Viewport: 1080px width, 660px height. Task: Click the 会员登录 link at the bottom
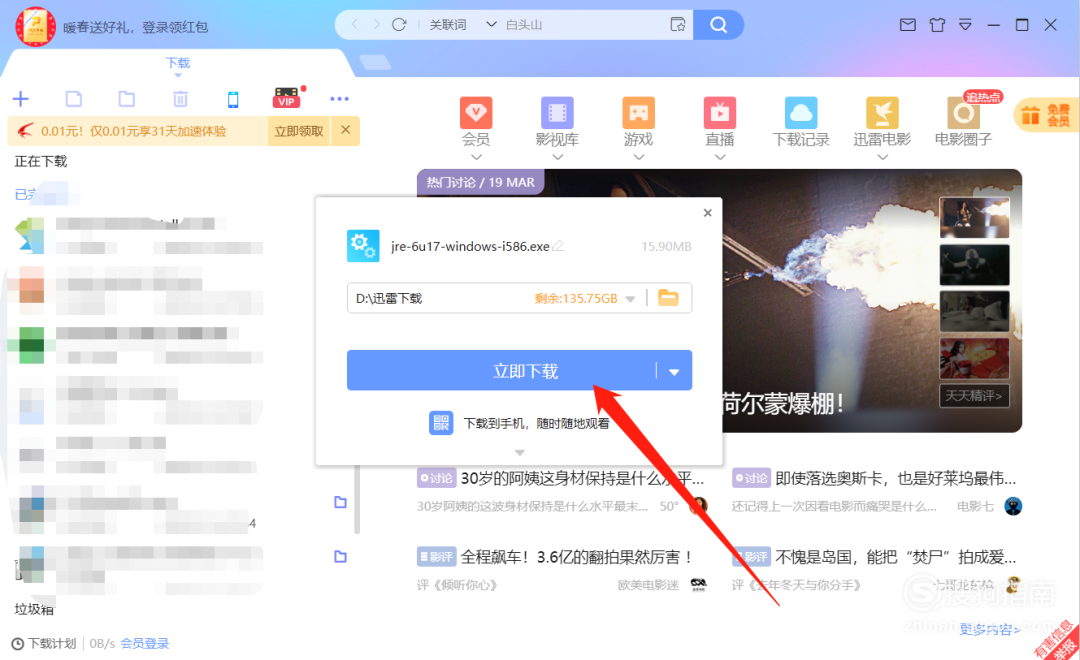coord(143,644)
